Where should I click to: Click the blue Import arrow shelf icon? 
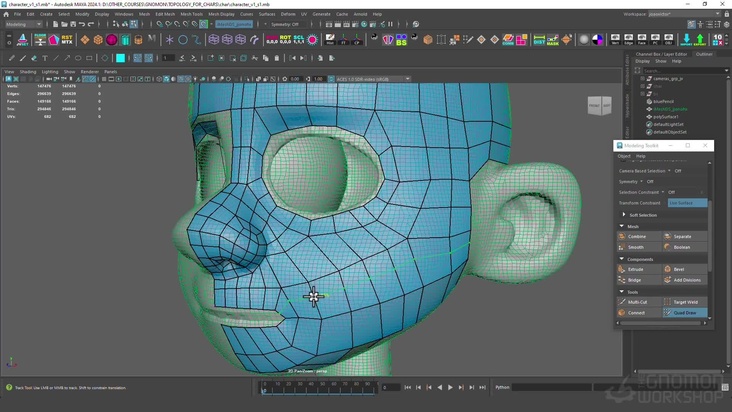[x=686, y=40]
